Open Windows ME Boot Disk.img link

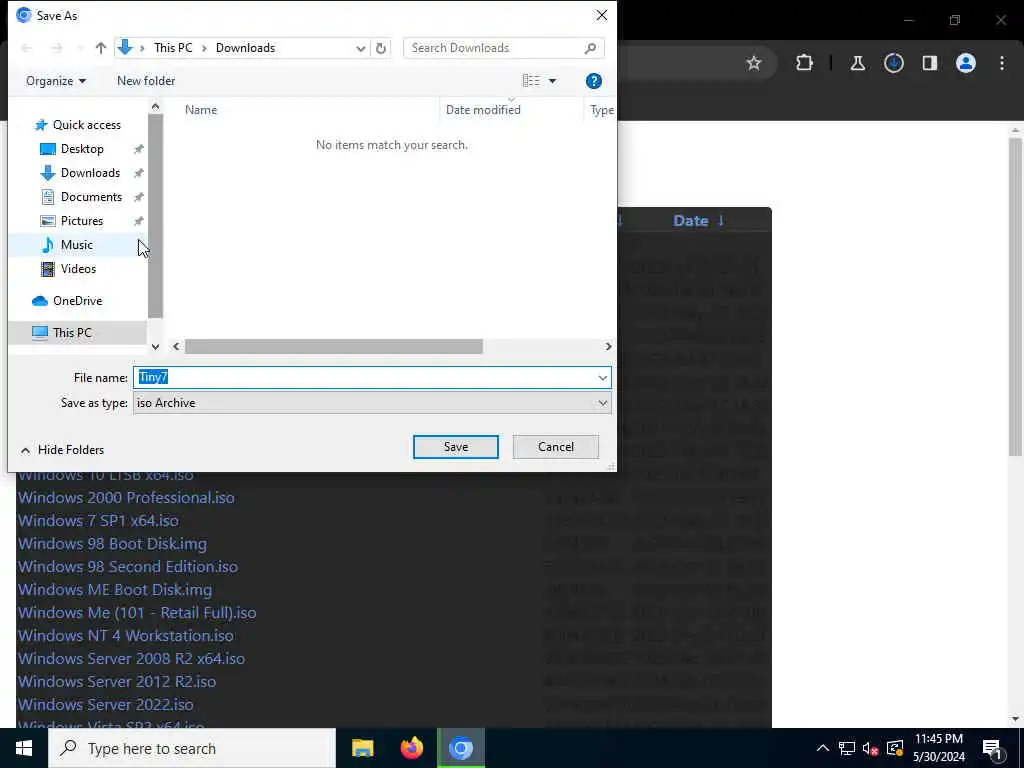(115, 590)
